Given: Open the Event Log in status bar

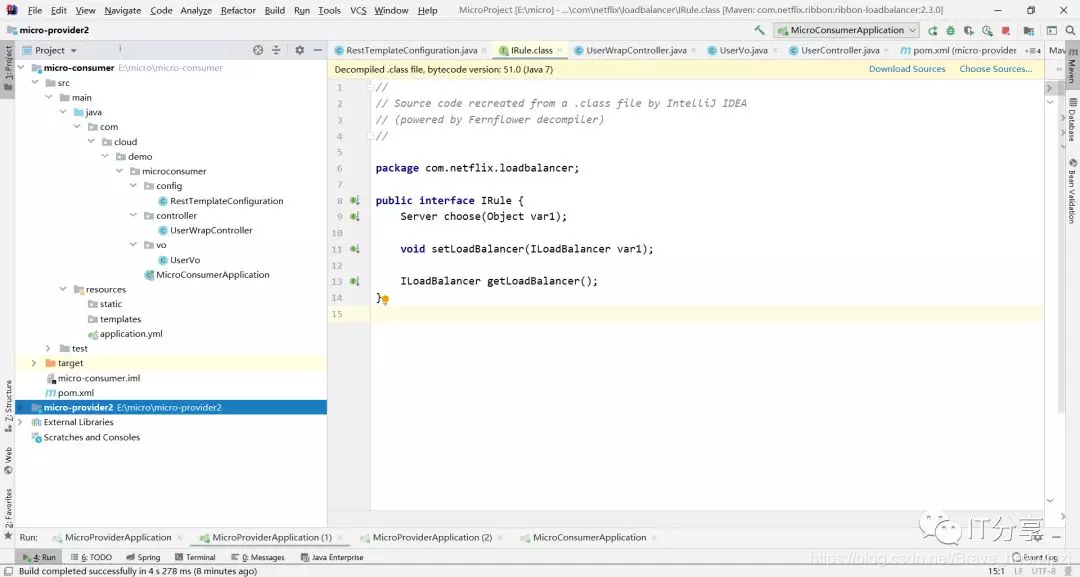Looking at the screenshot, I should [1035, 557].
